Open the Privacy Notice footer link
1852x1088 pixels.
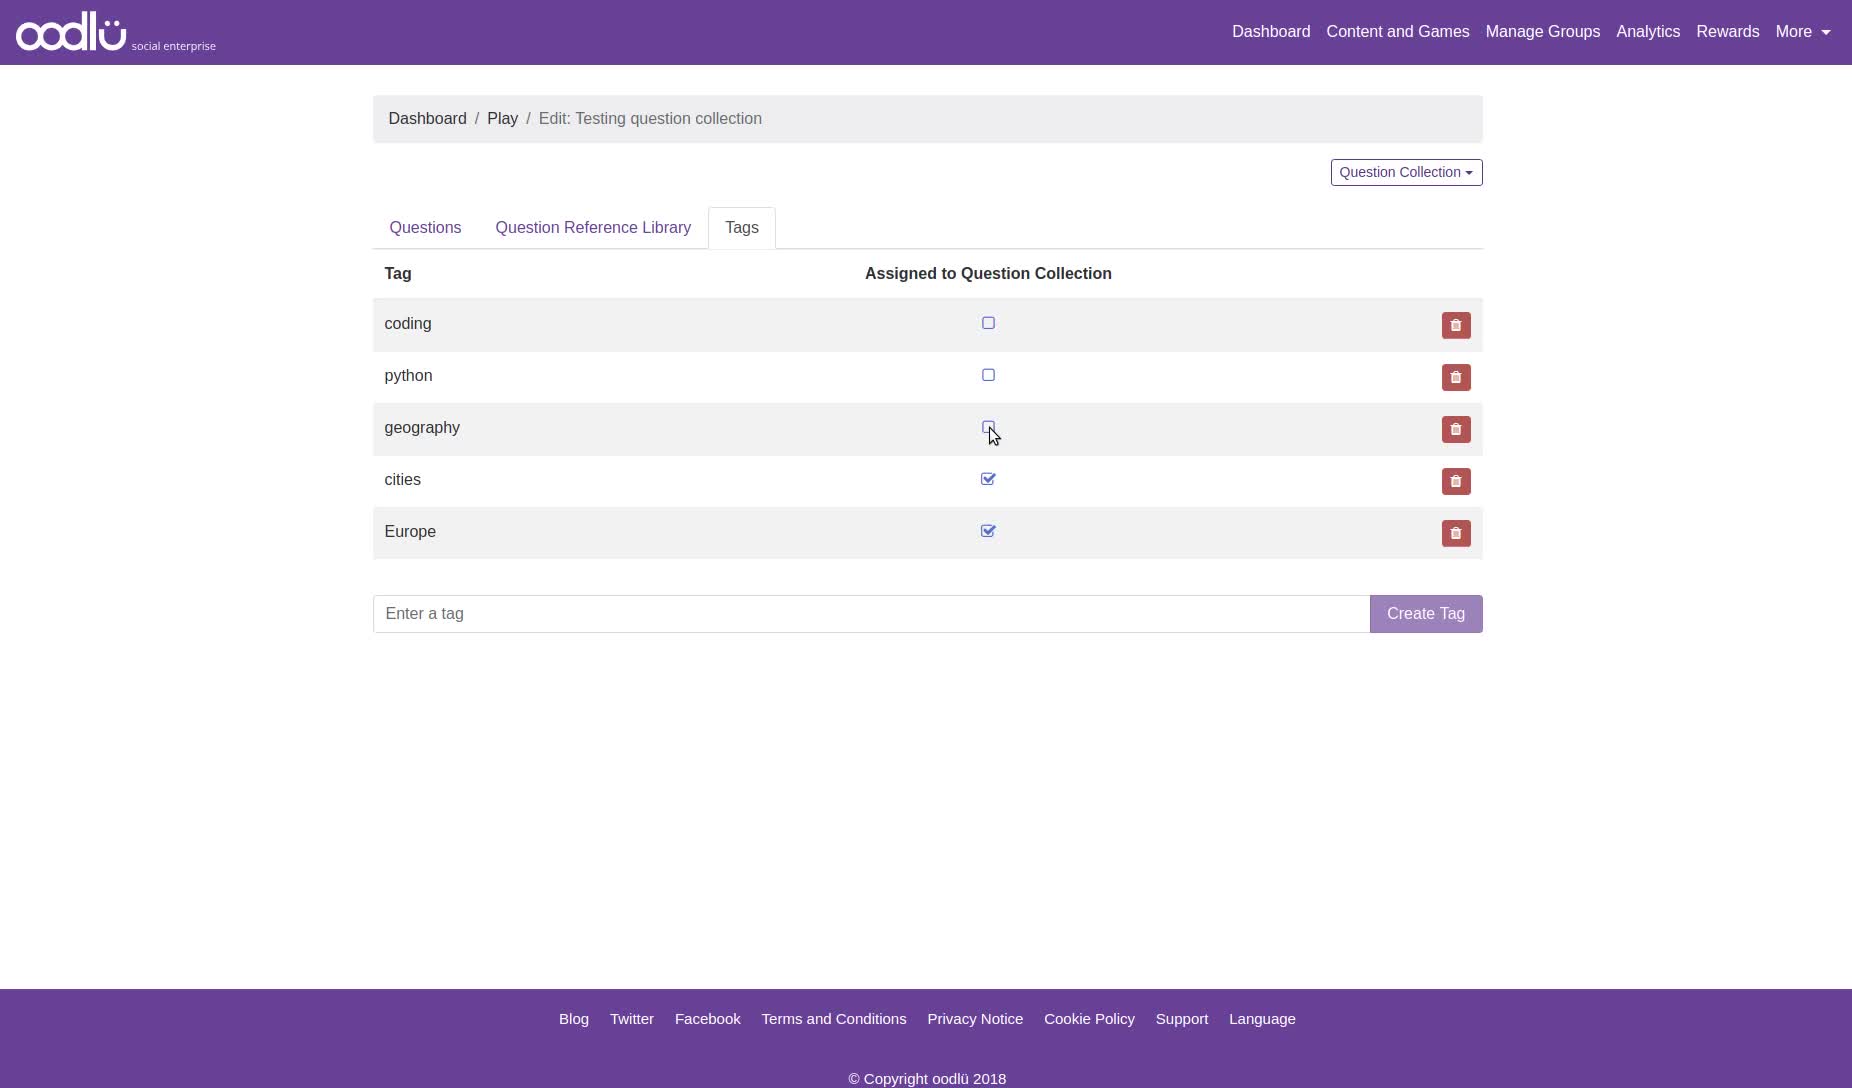click(x=975, y=1018)
